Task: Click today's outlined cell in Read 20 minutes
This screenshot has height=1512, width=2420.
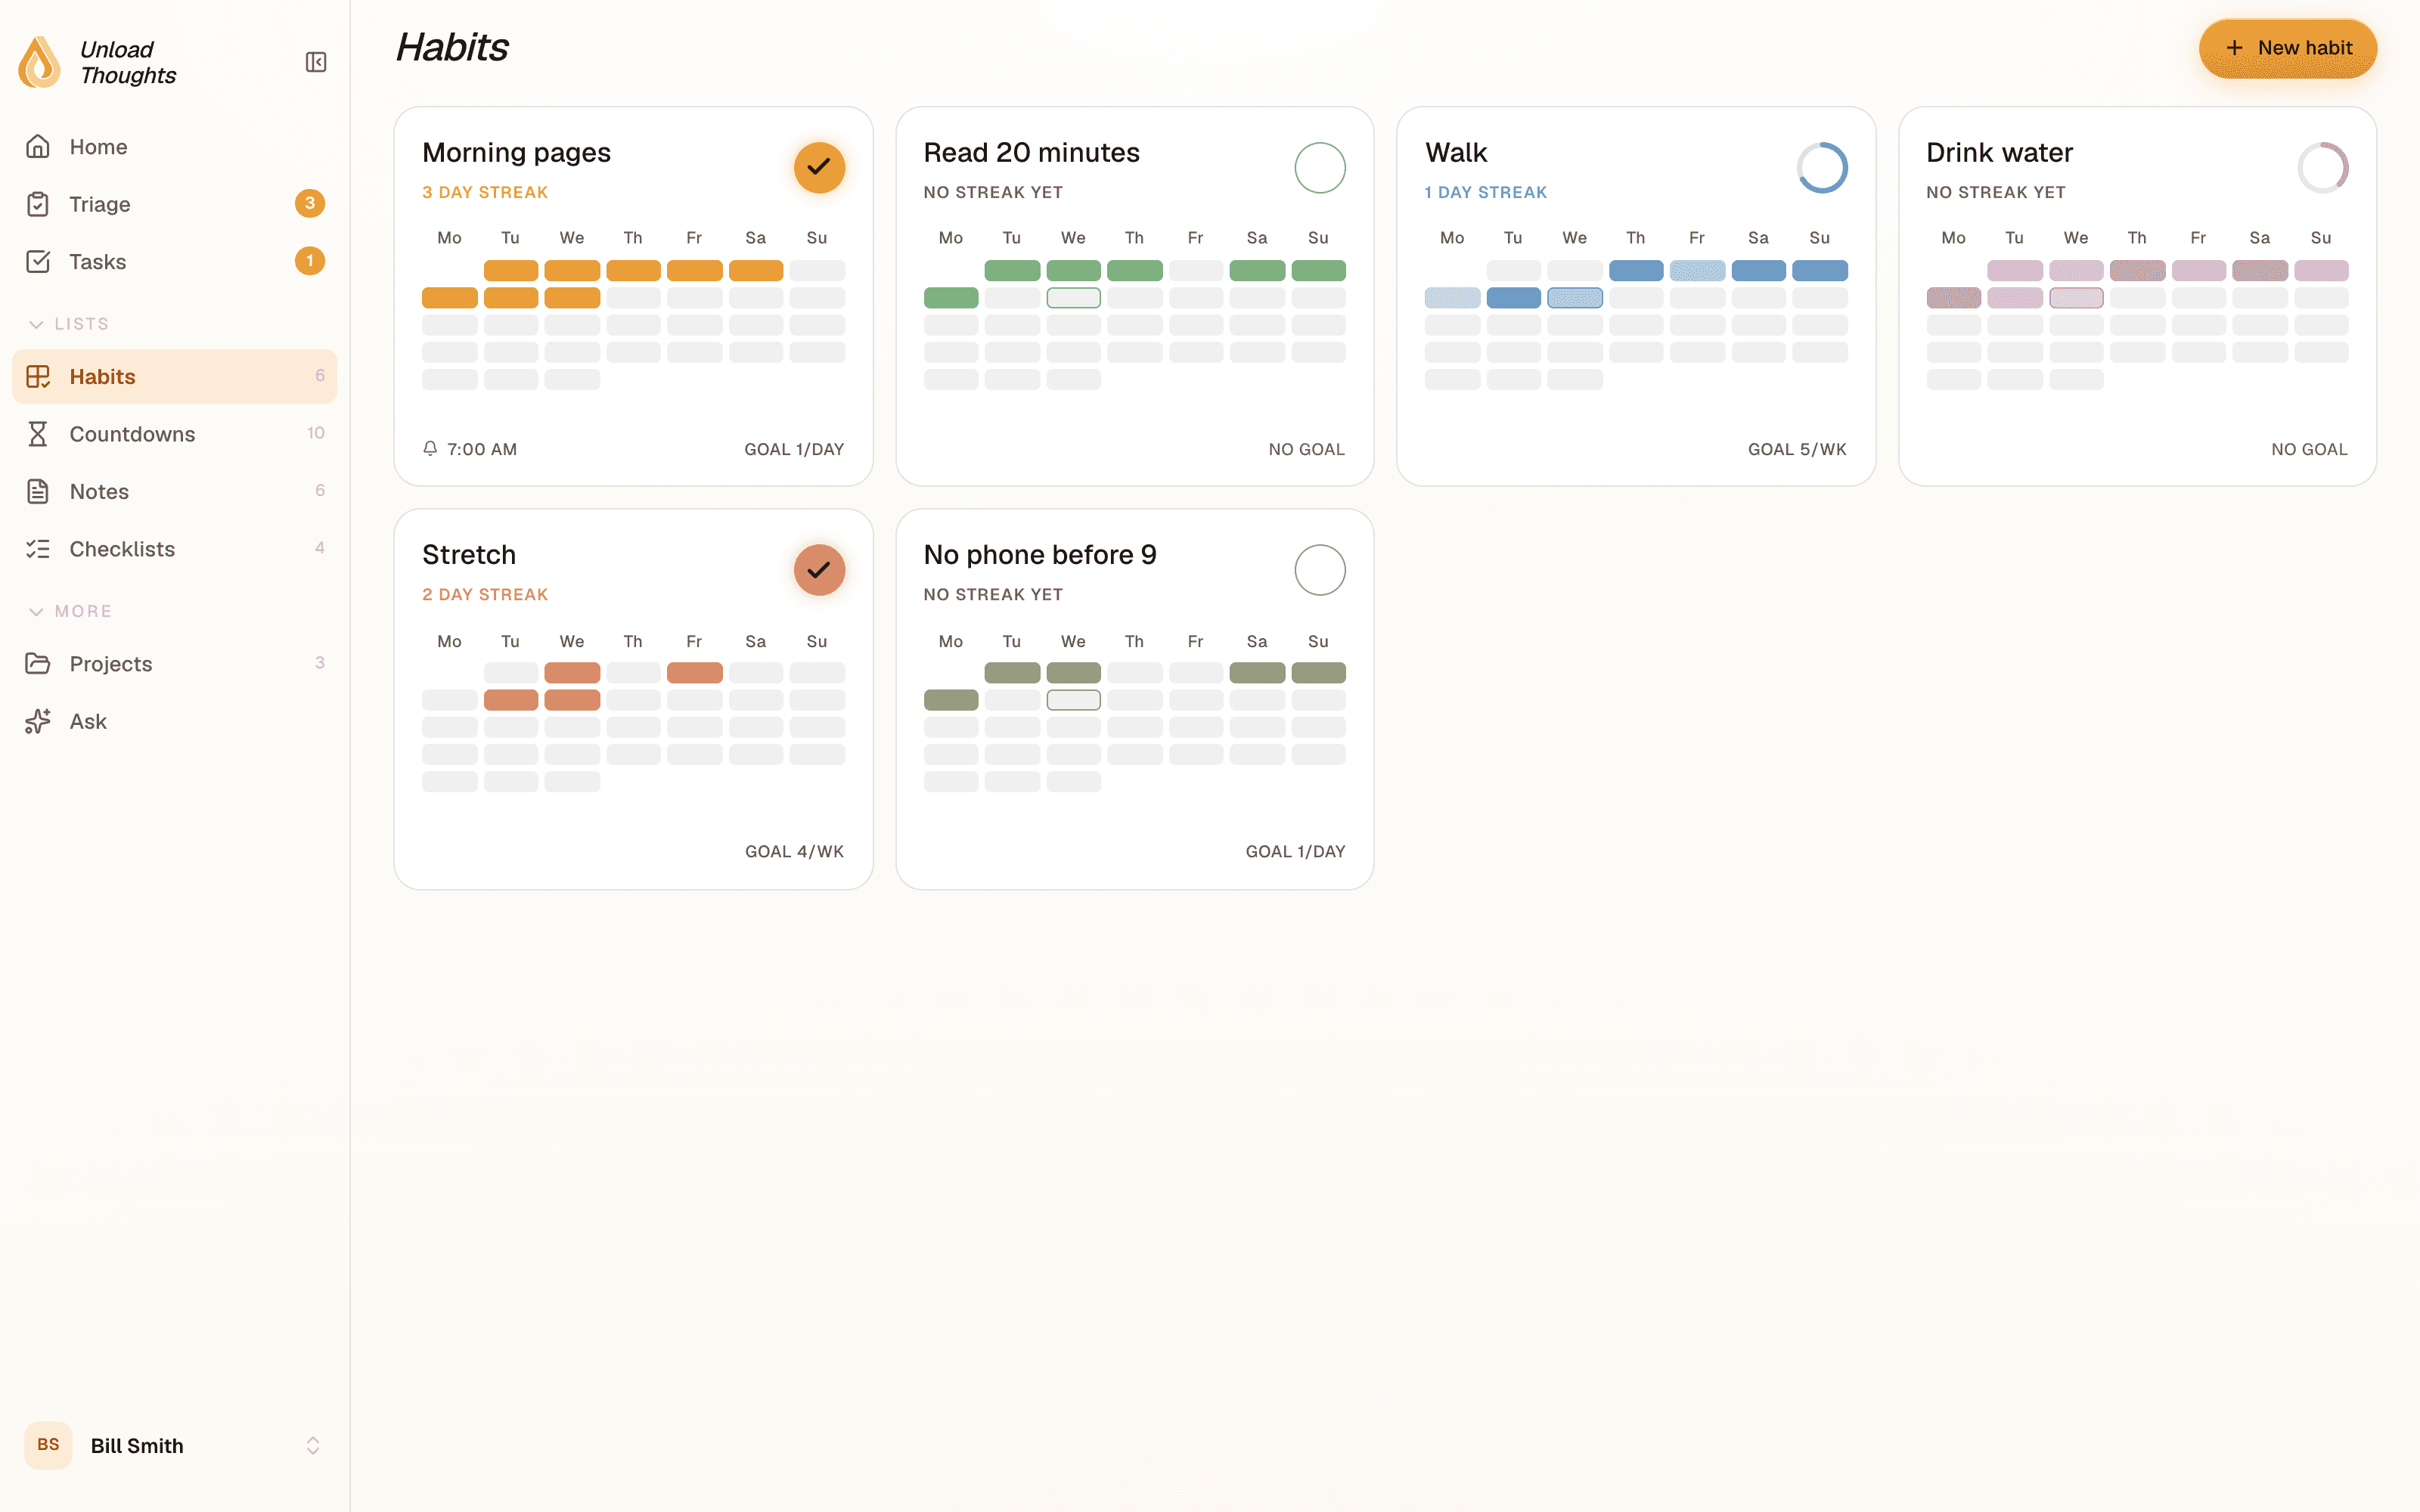Action: pos(1073,298)
